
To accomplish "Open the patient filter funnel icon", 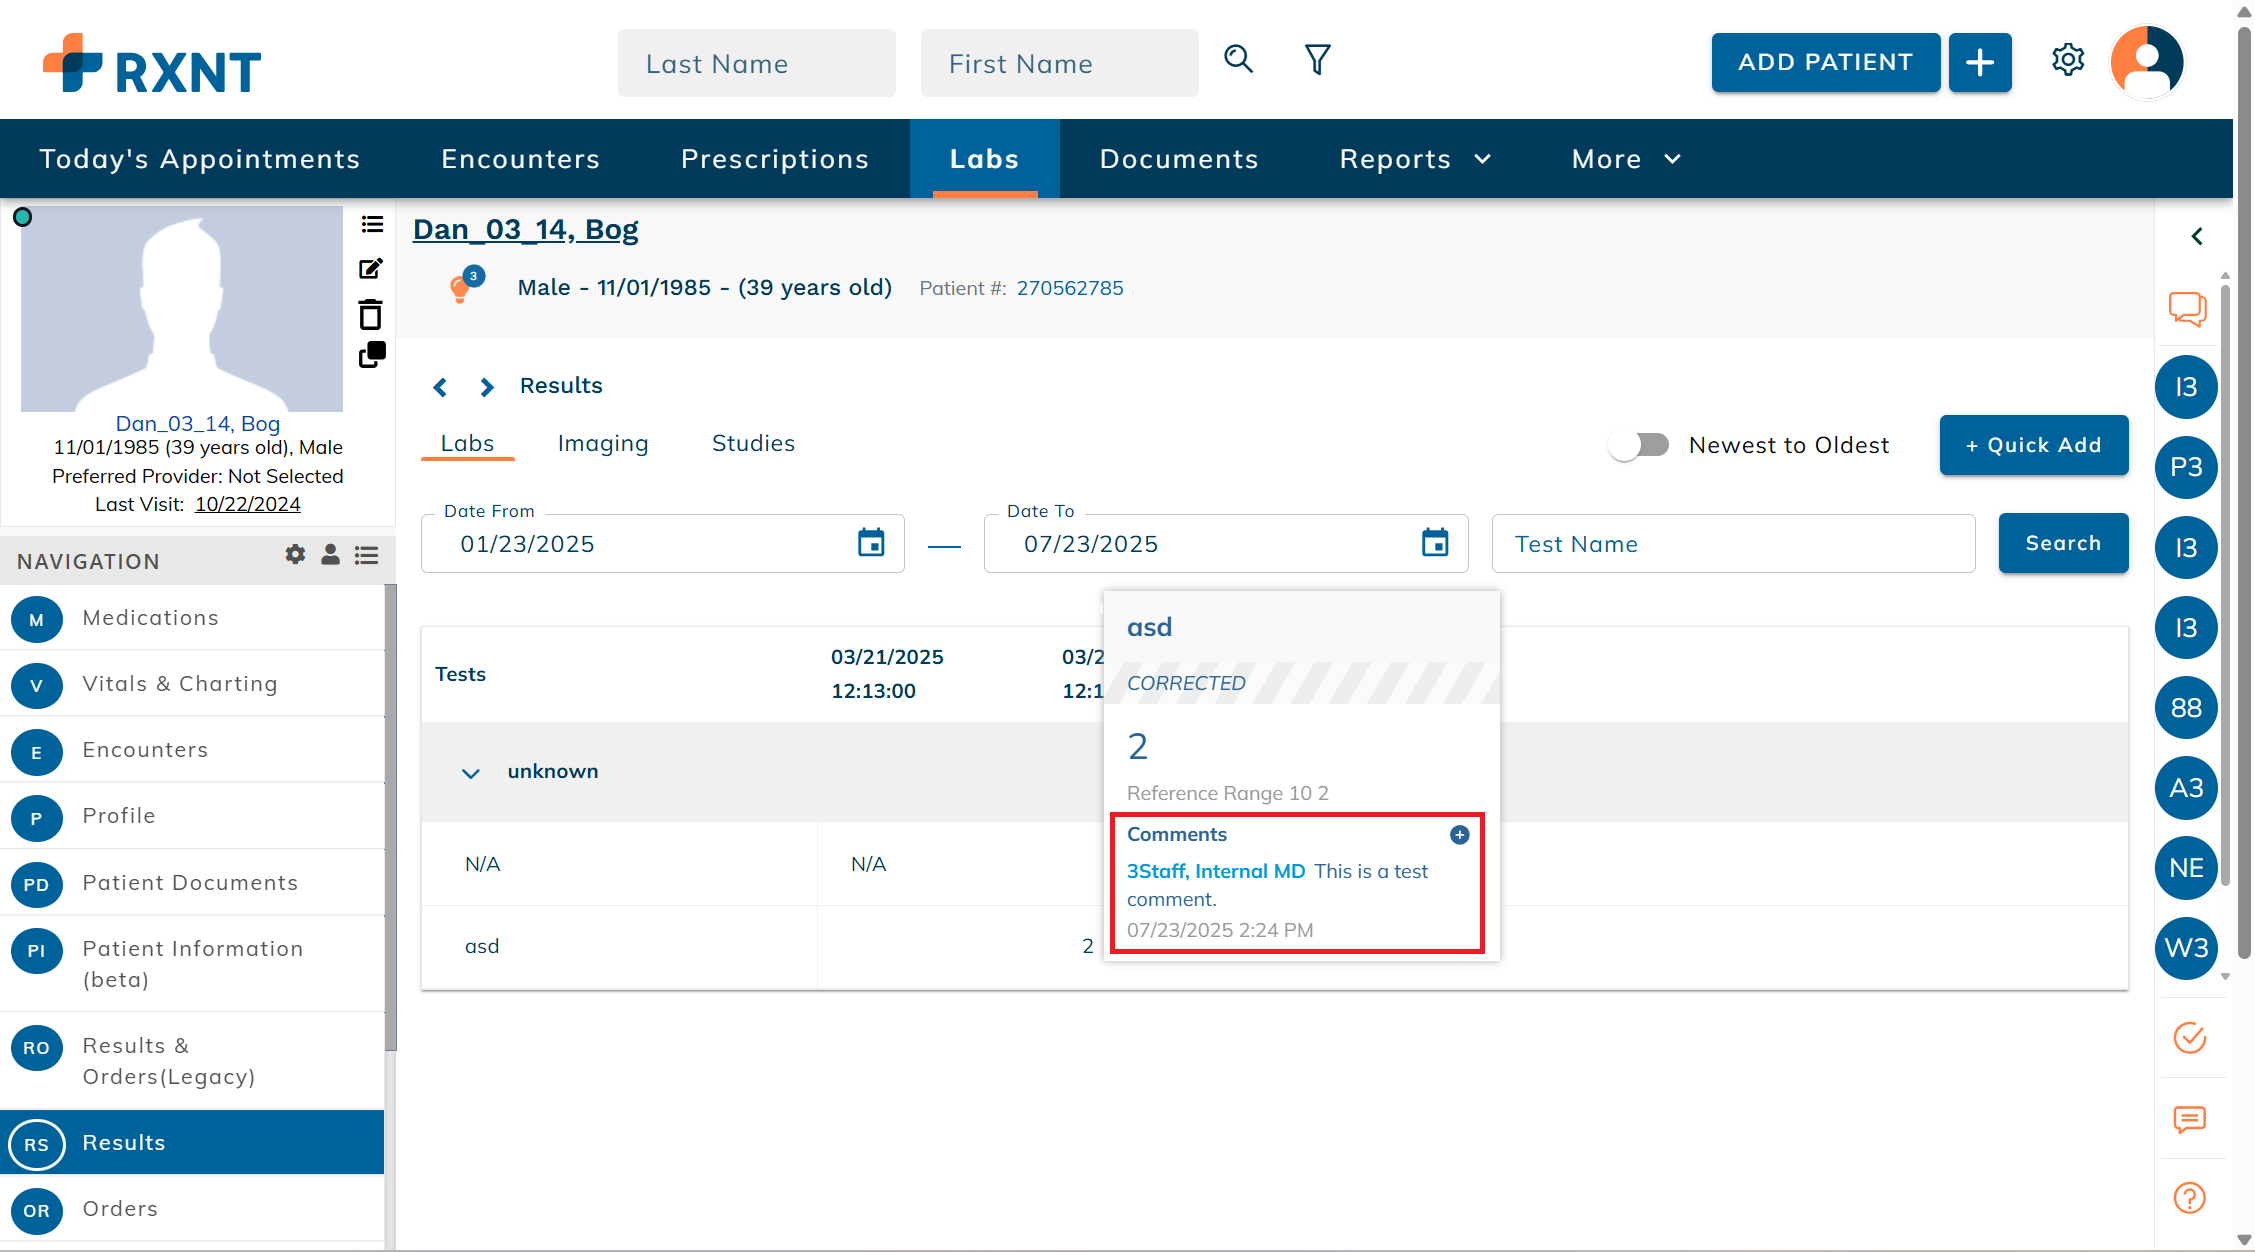I will pos(1317,60).
